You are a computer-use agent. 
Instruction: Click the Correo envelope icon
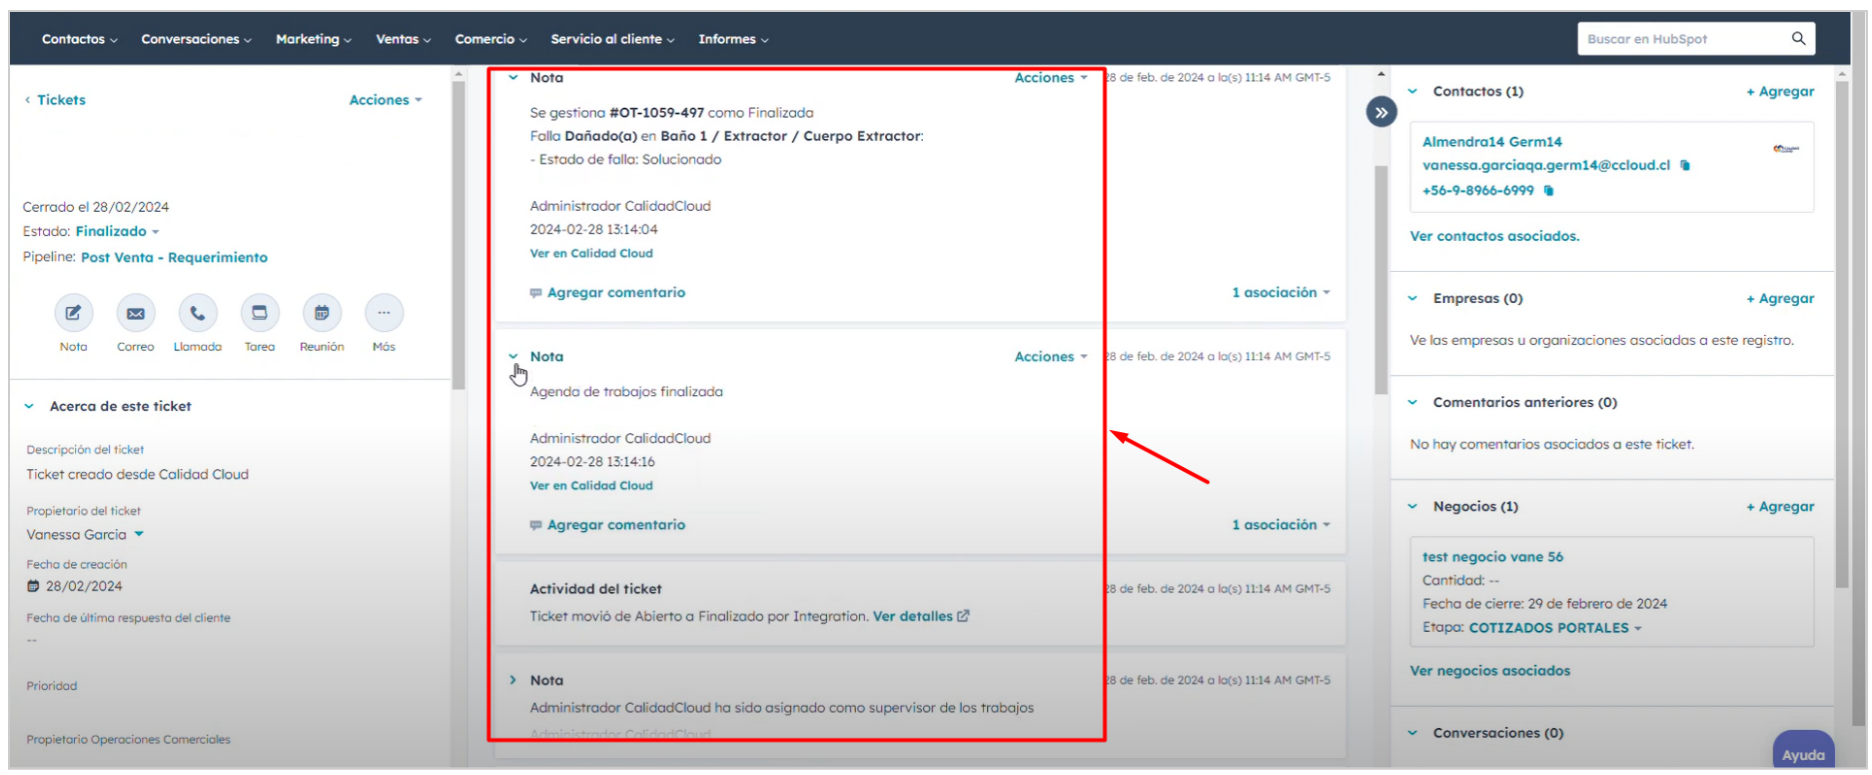[135, 313]
